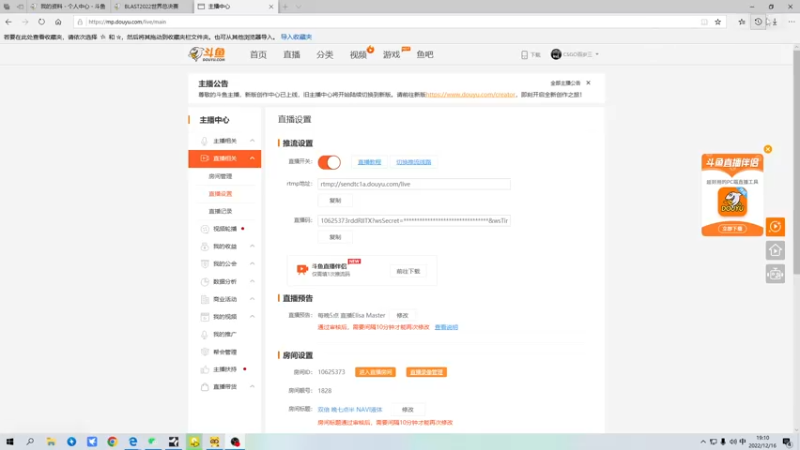Click the rtmp address input field
This screenshot has width=800, height=450.
(414, 184)
